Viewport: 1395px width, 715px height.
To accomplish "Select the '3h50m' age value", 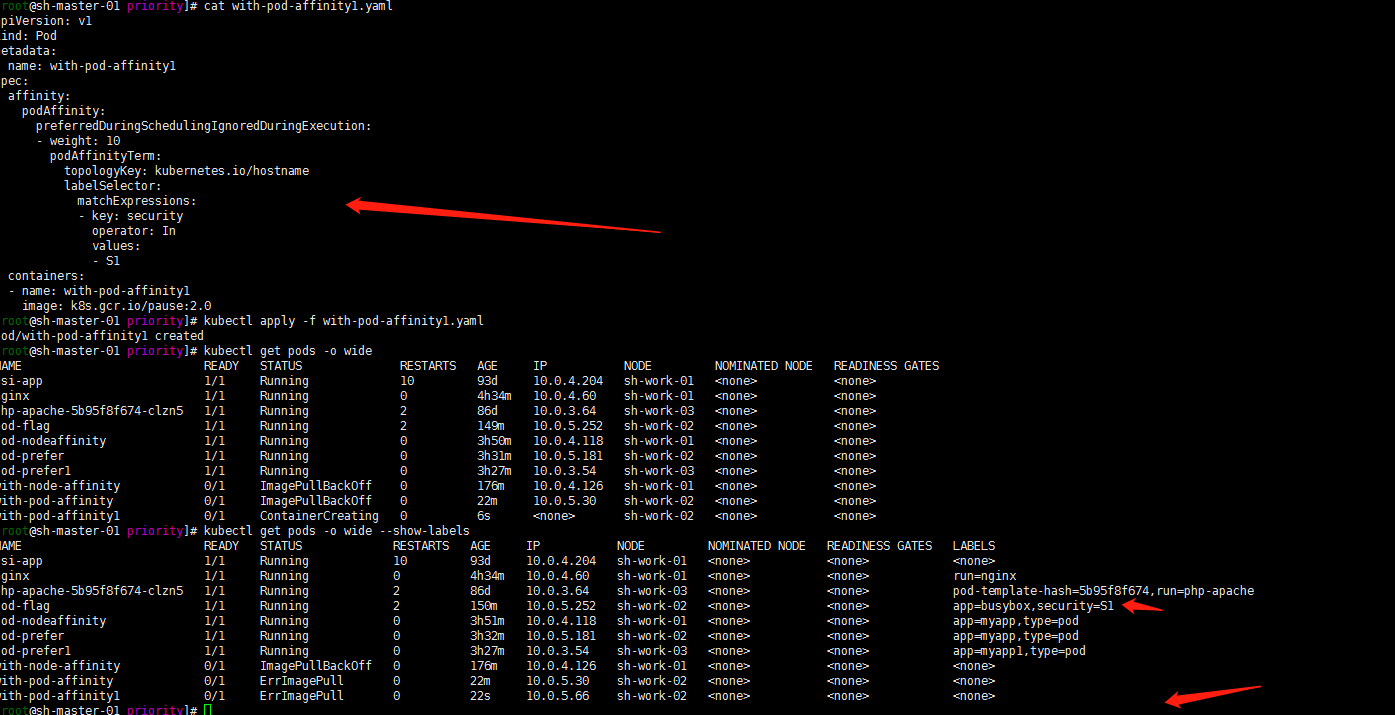I will tap(494, 441).
